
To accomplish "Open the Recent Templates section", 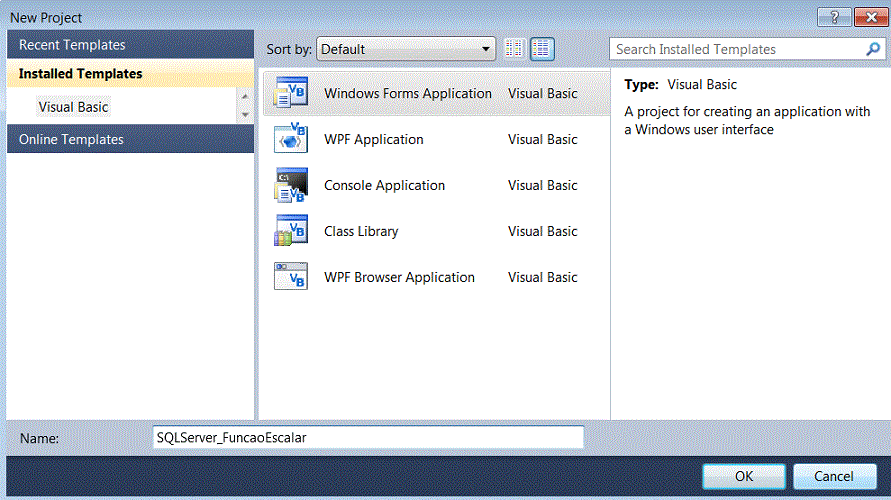I will pos(130,44).
